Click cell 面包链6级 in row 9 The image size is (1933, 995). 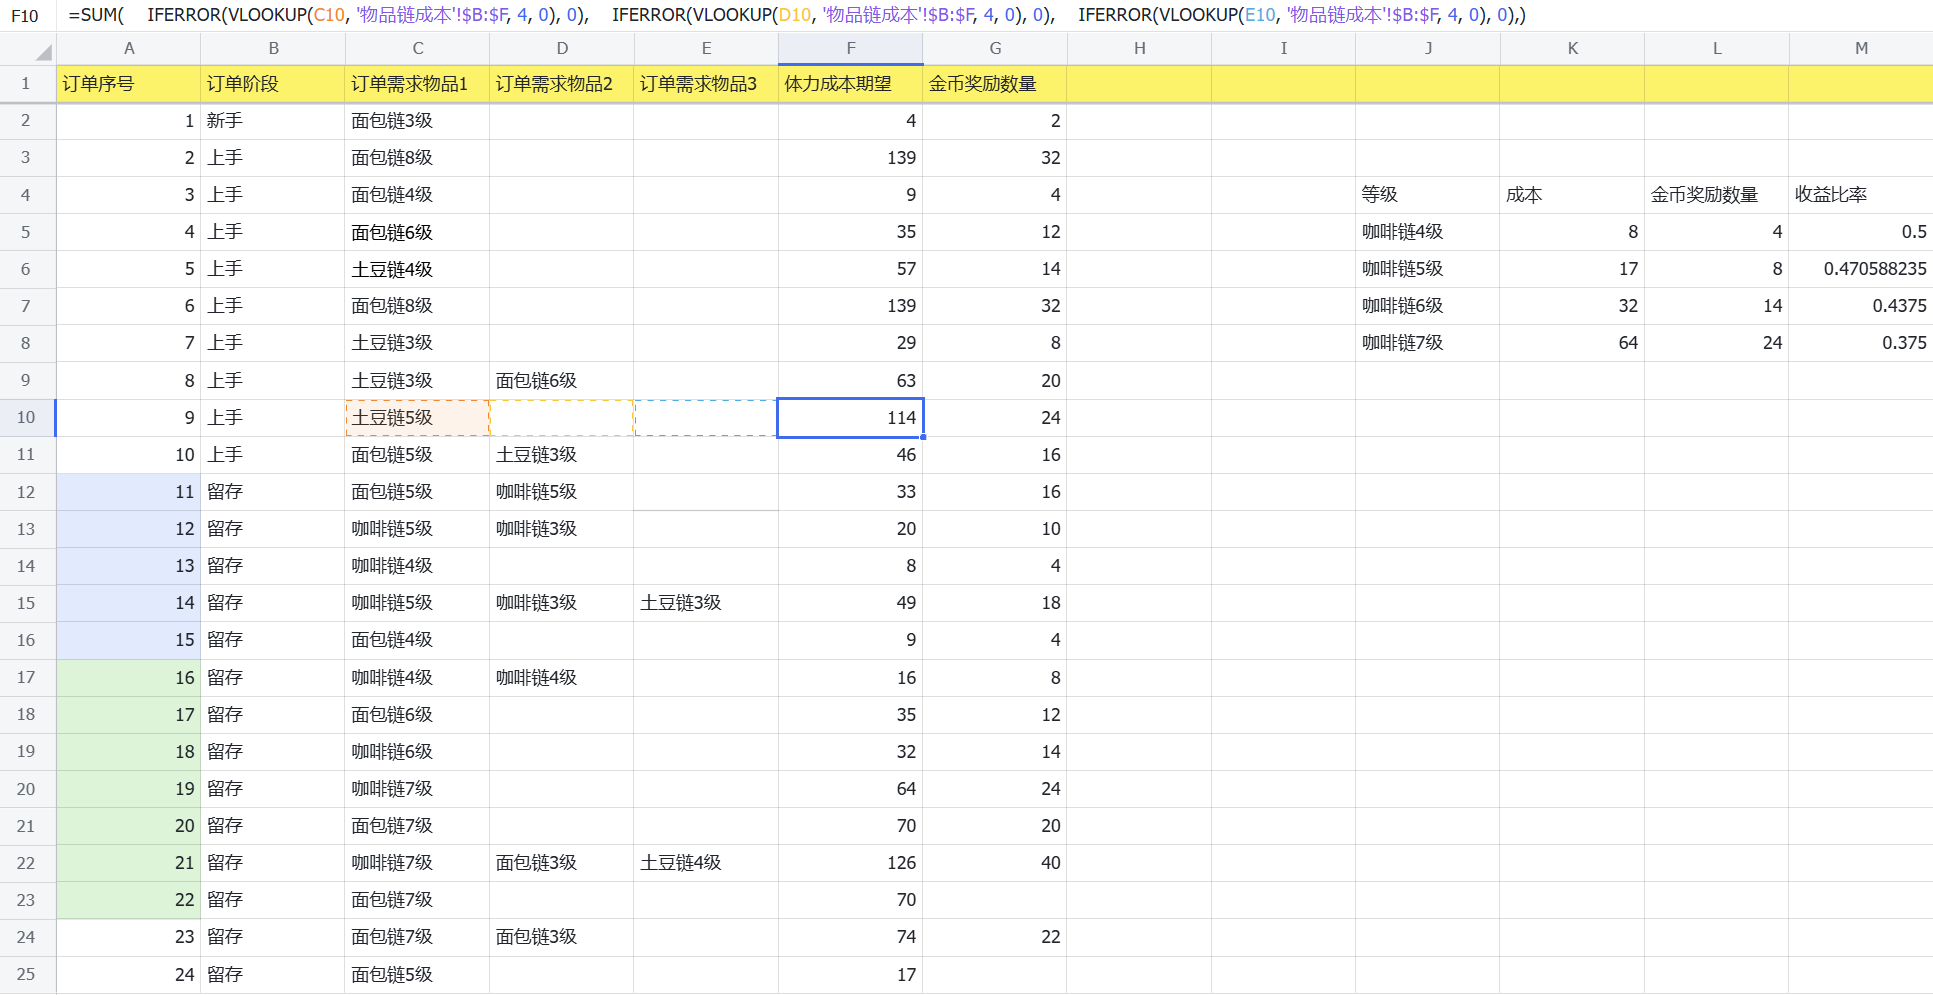562,381
